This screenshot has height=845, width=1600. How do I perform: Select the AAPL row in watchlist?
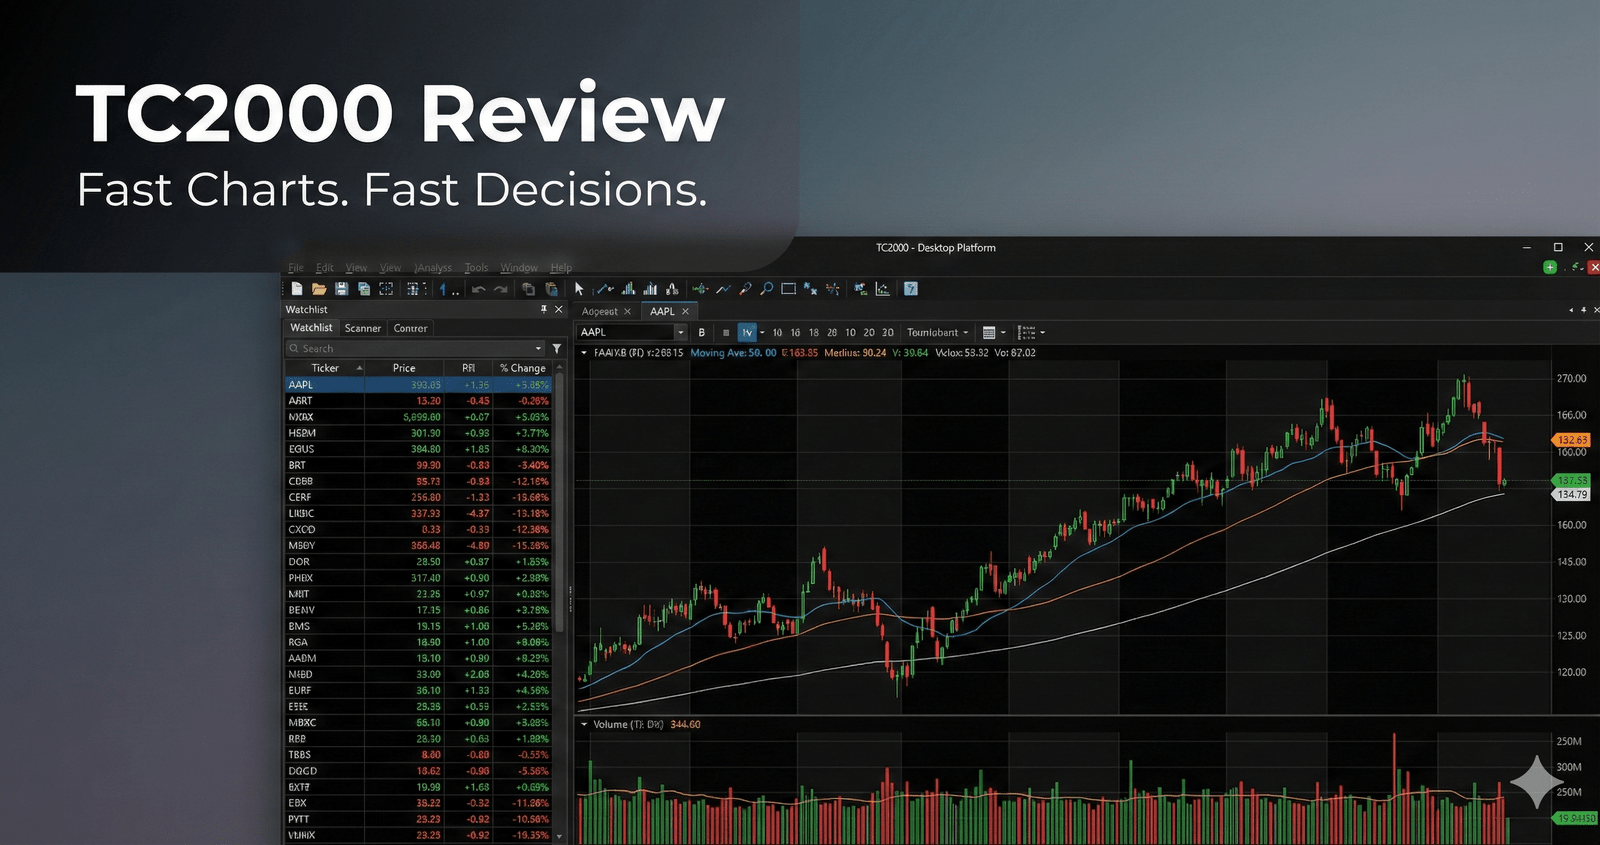click(x=419, y=384)
